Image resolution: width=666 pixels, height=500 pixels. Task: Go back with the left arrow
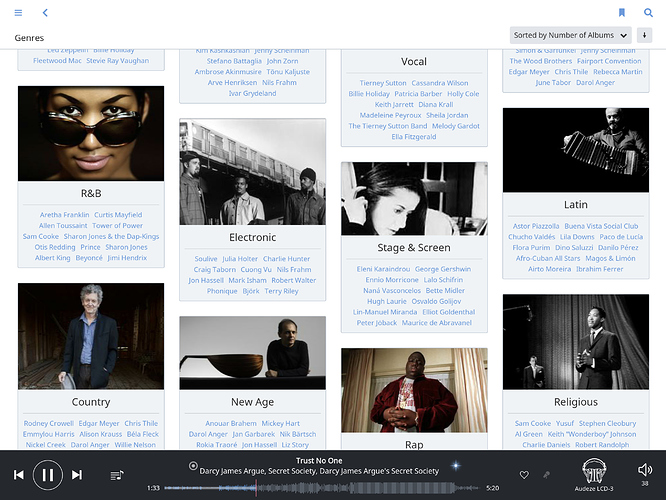45,13
